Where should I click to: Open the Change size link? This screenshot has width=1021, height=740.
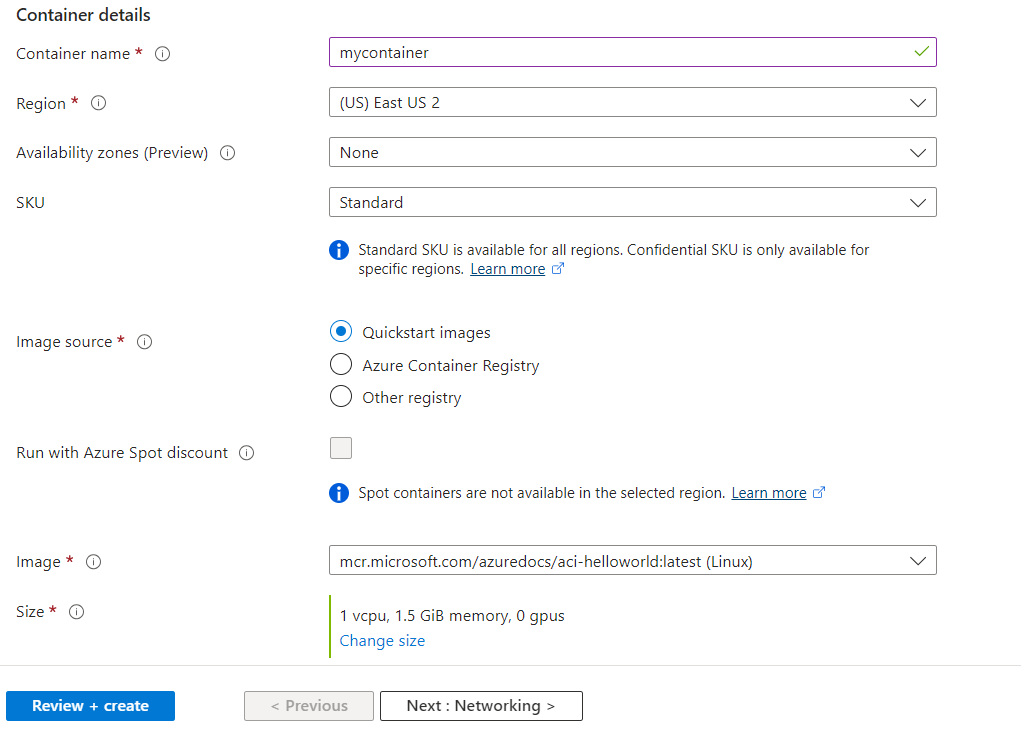382,641
